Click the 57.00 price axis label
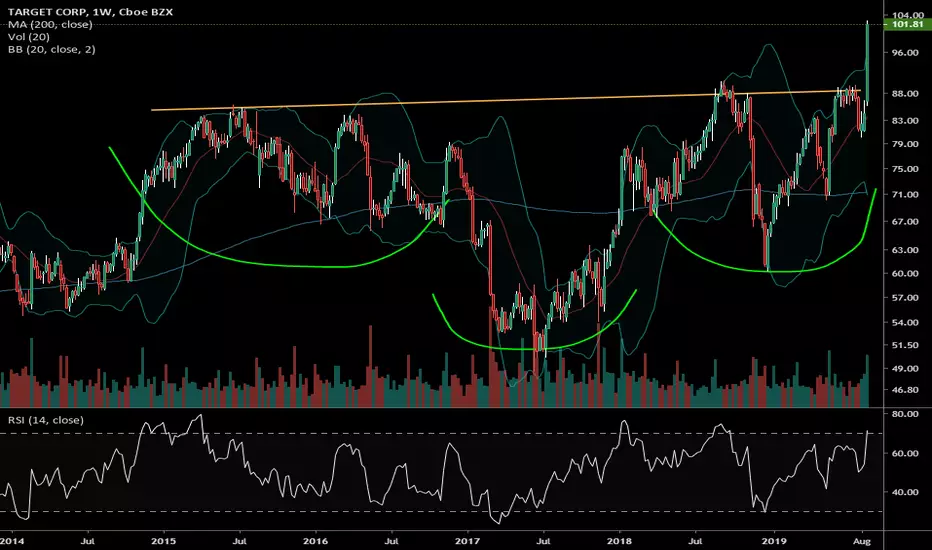 905,297
